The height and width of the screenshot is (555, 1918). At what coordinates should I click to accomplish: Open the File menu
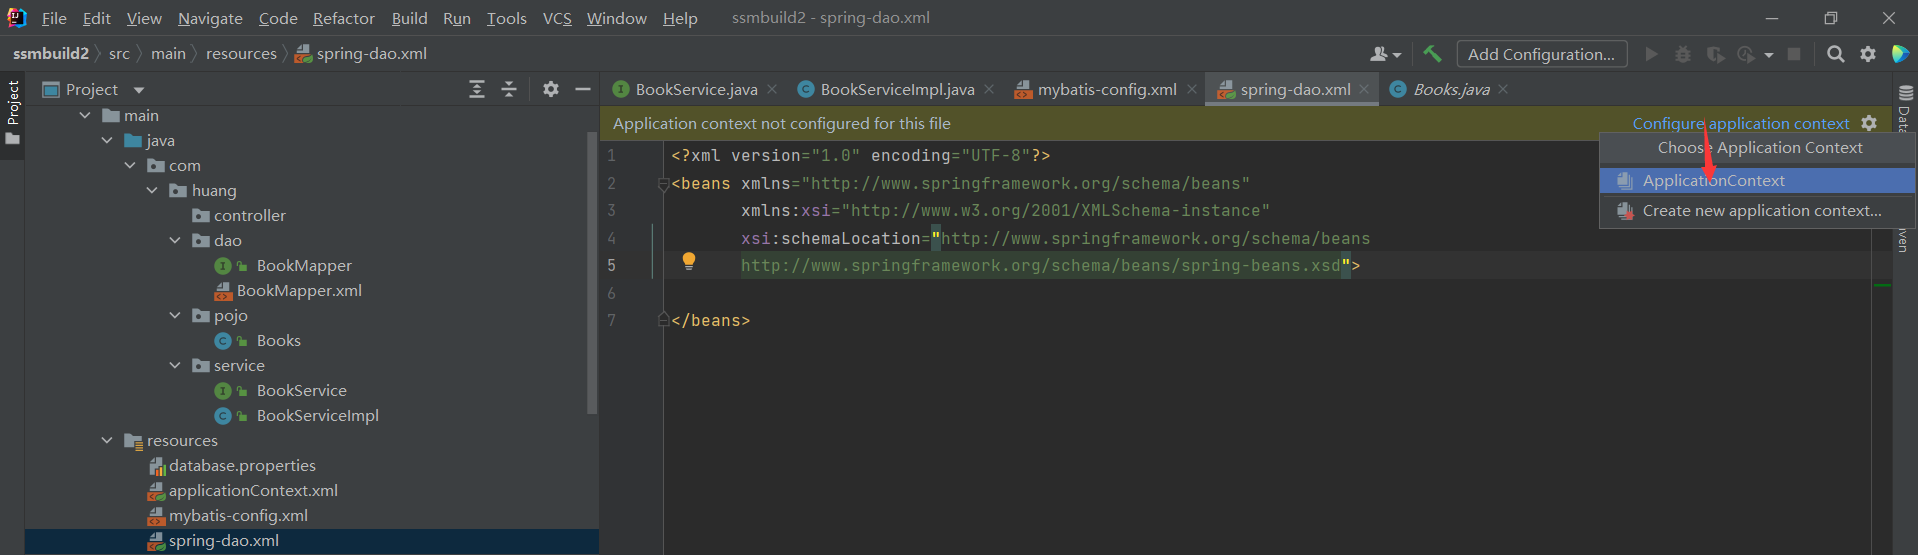pyautogui.click(x=54, y=18)
